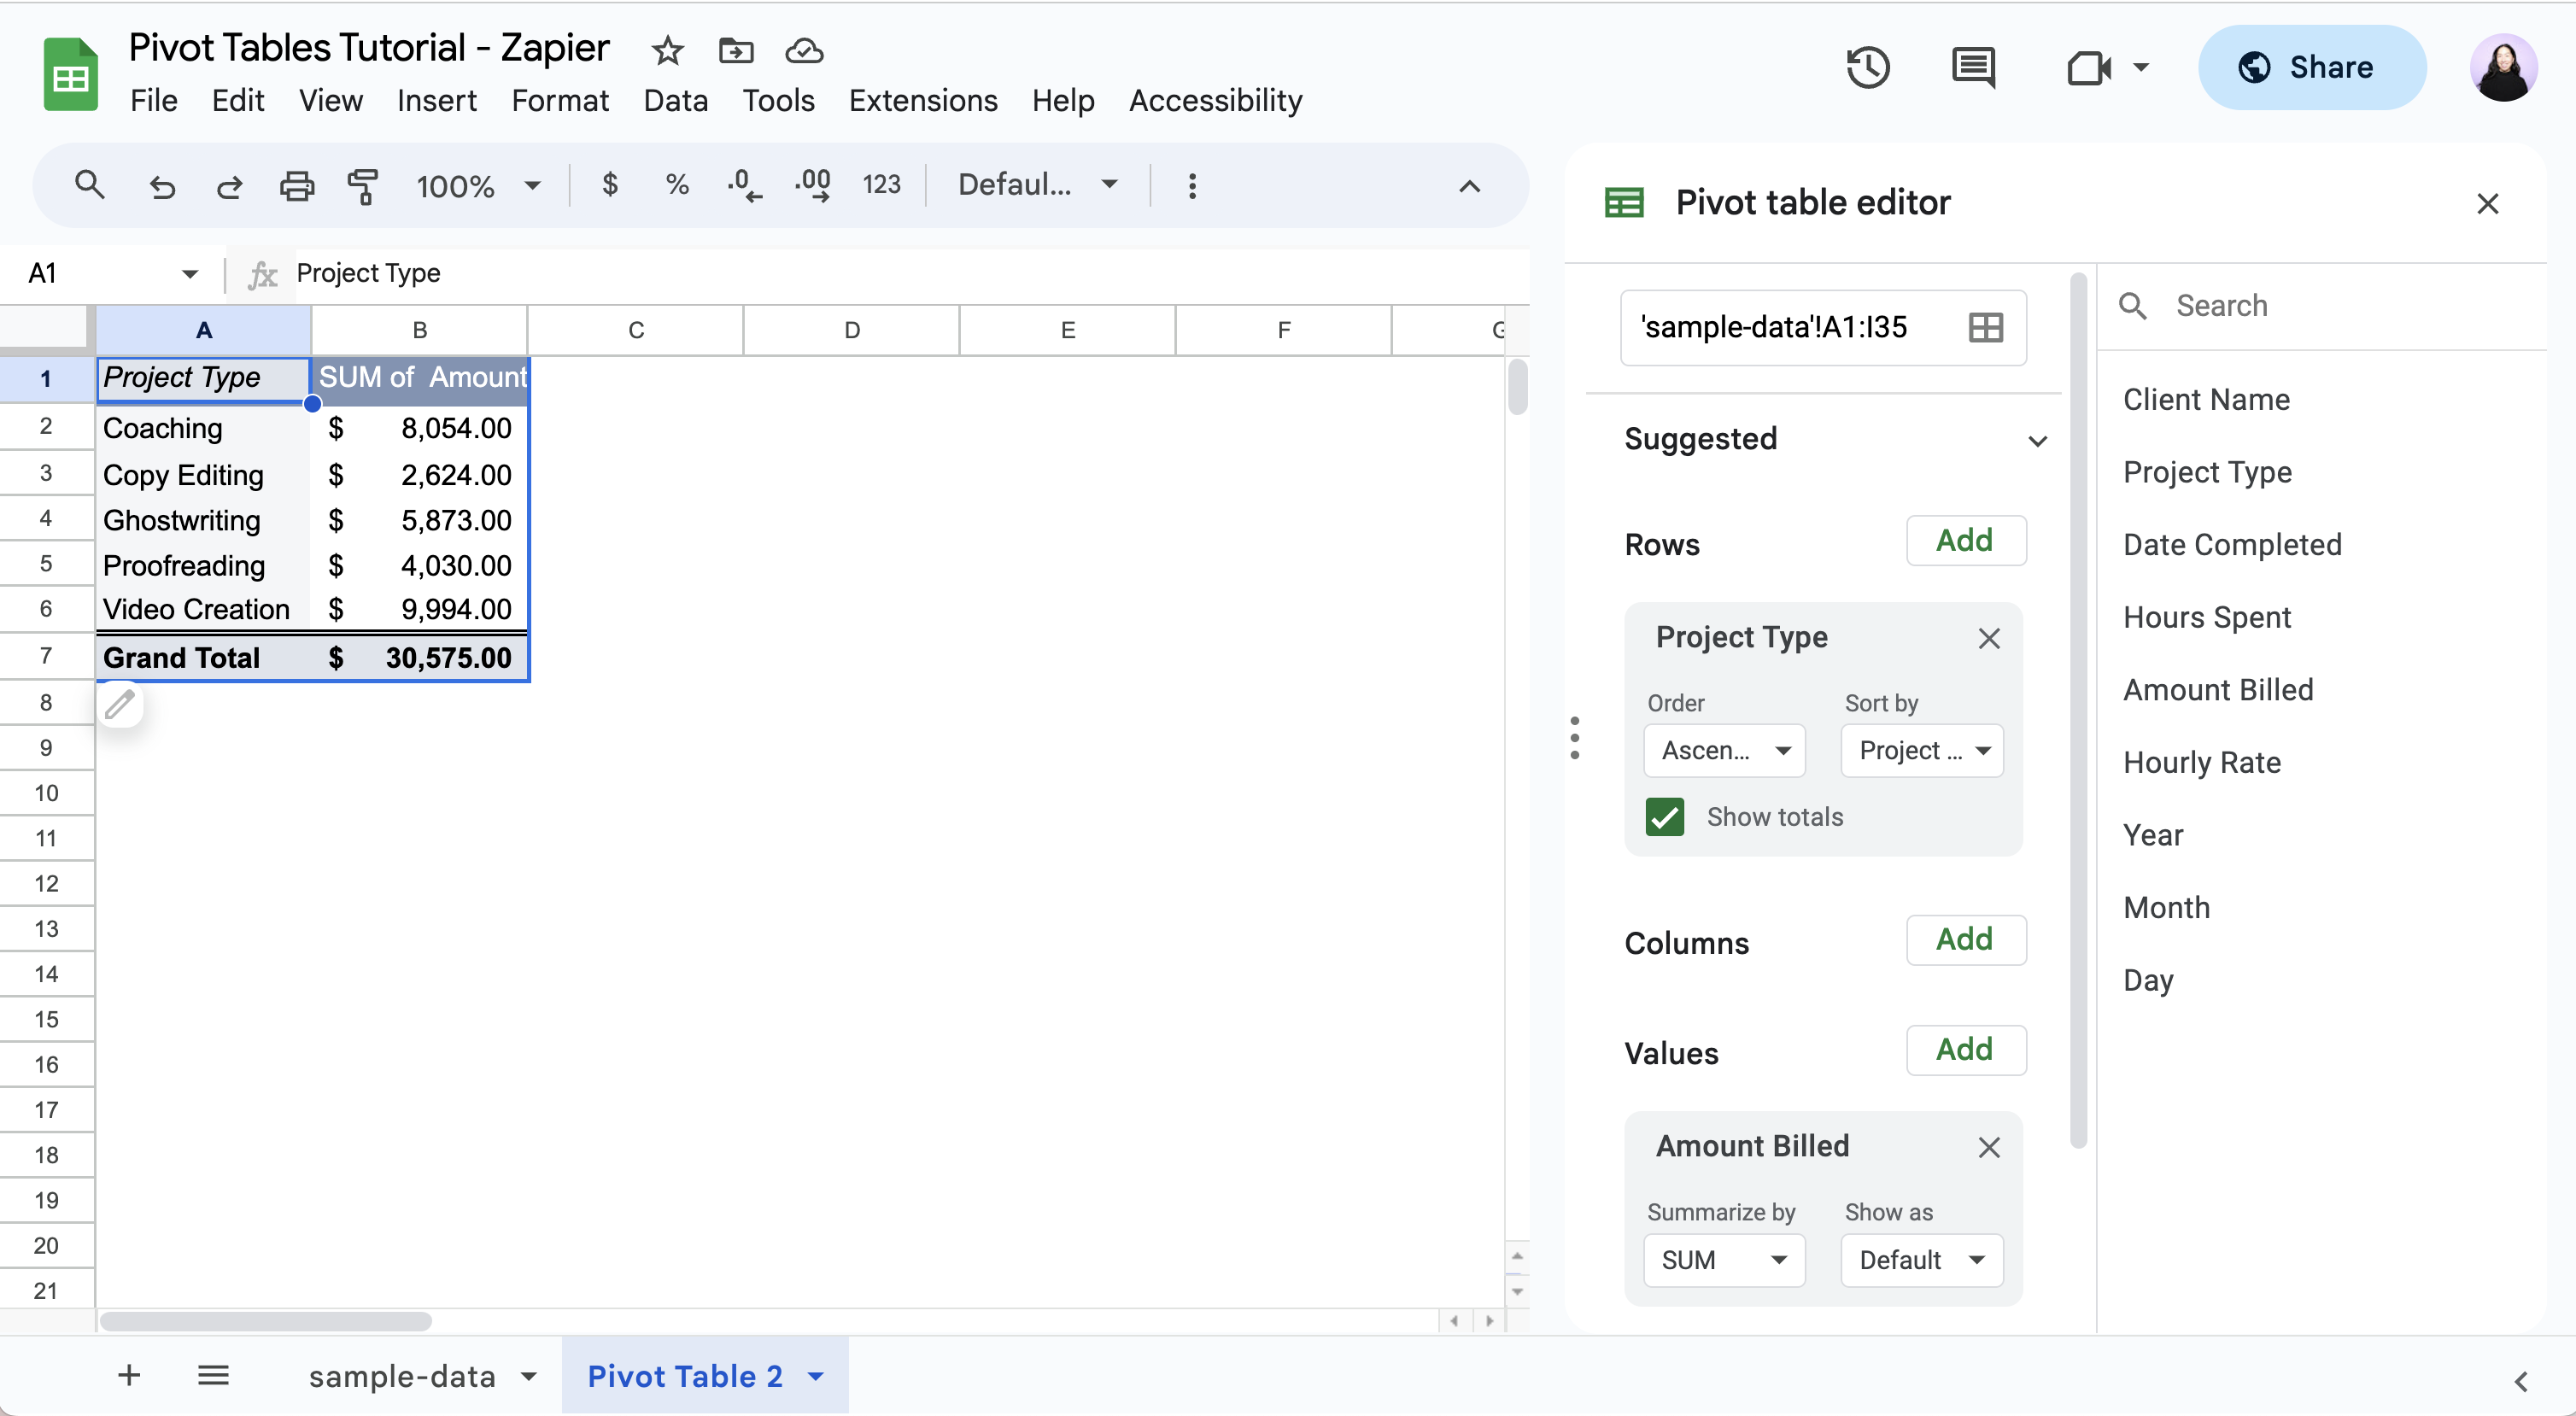
Task: Click the search icon in pivot editor
Action: [2134, 305]
